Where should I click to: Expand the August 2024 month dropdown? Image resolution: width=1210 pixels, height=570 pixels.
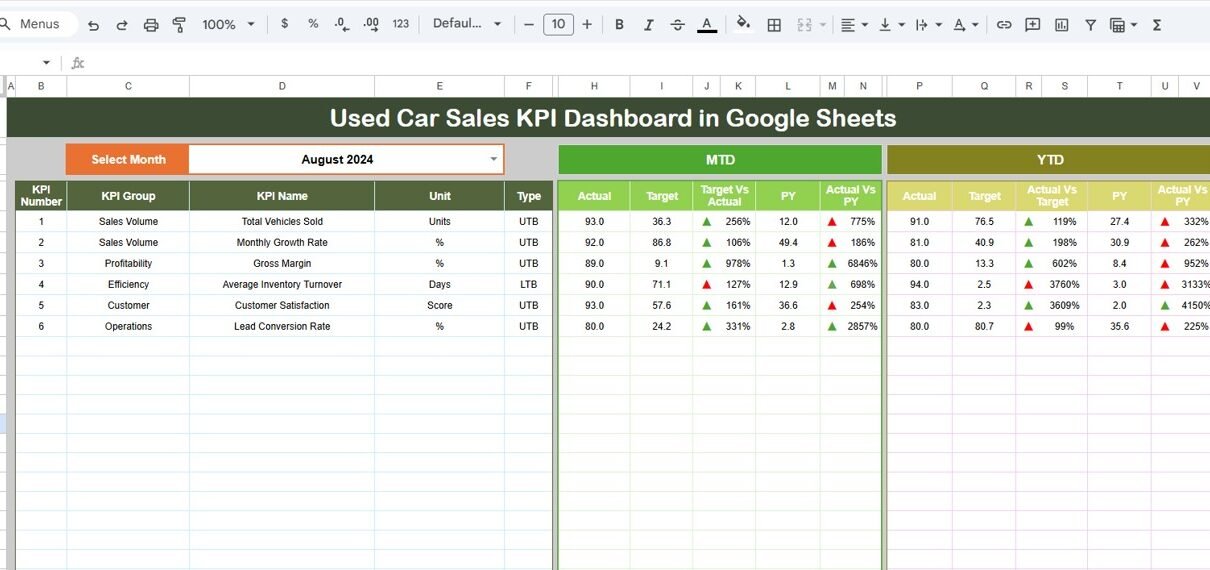pyautogui.click(x=493, y=159)
